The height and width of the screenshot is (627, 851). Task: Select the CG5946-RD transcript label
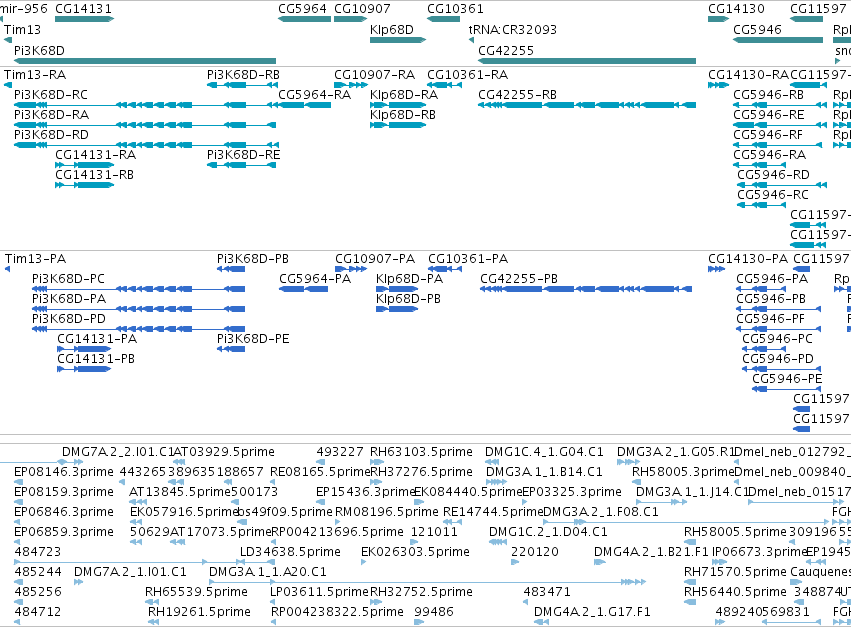(x=773, y=175)
